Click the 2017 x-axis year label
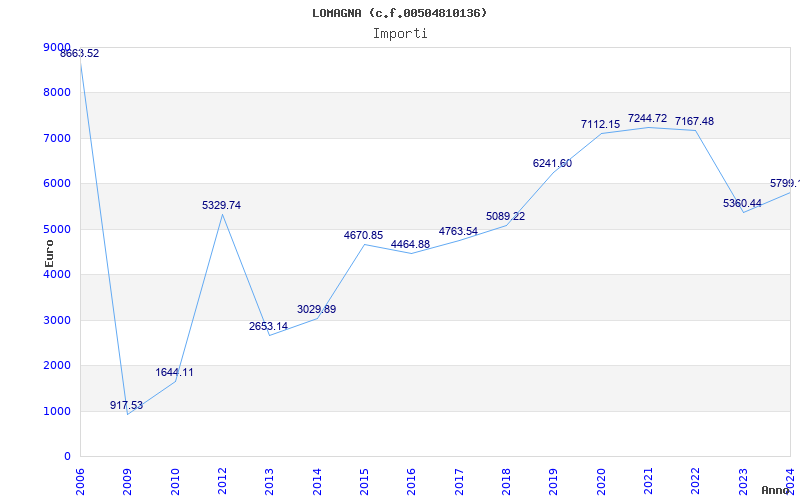The image size is (800, 500). [x=459, y=482]
